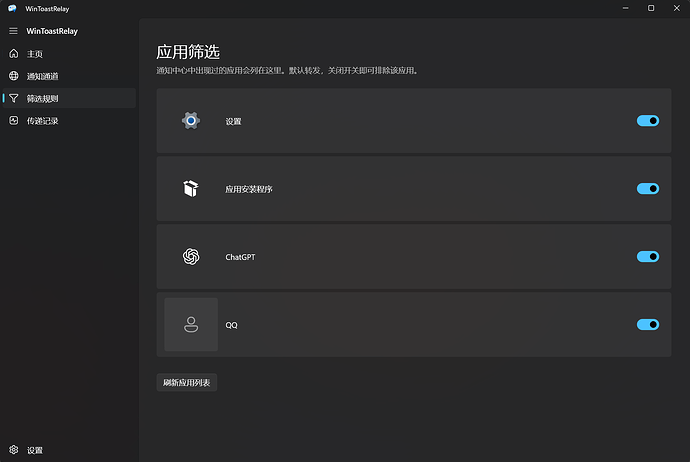
Task: Click the WinToastRelay sidebar title
Action: (52, 31)
